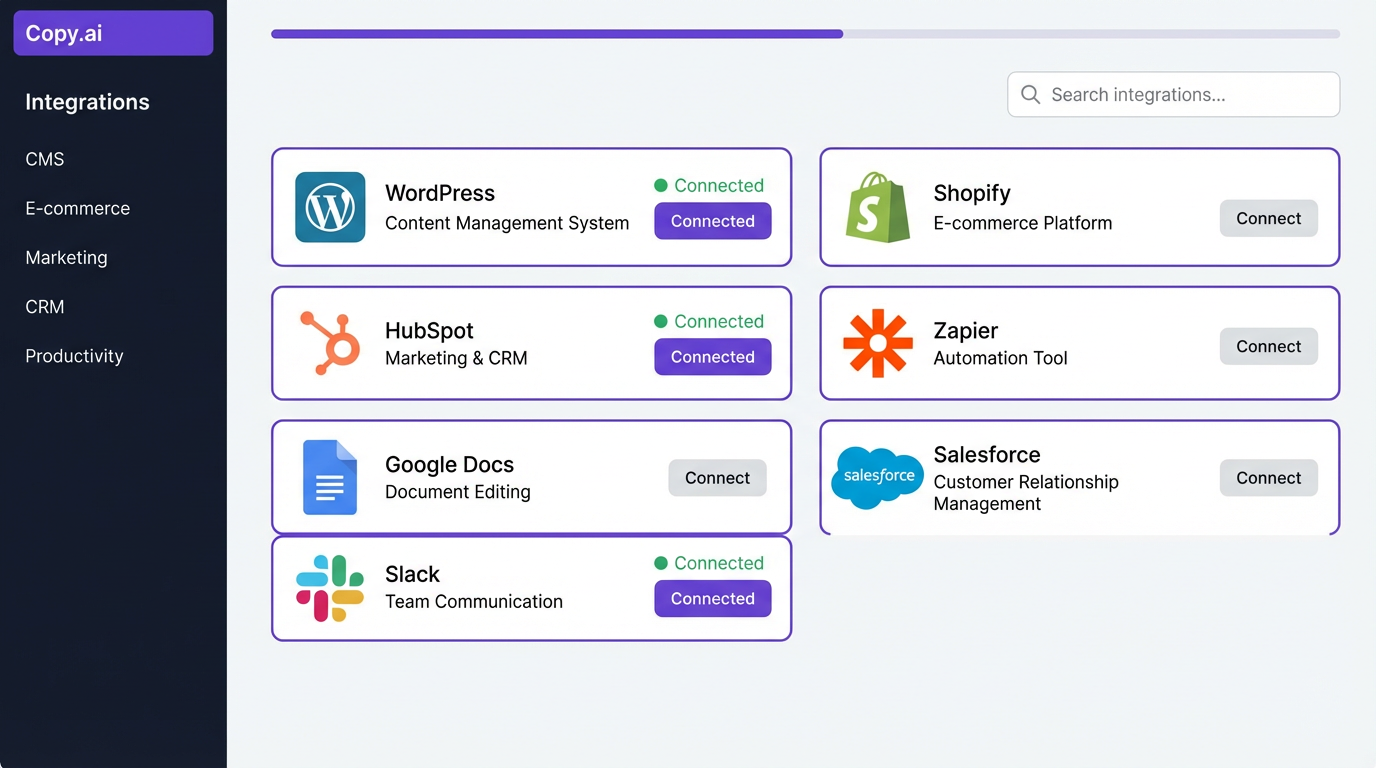Click the WordPress logo icon
Screen dimensions: 1376x768
coord(330,207)
